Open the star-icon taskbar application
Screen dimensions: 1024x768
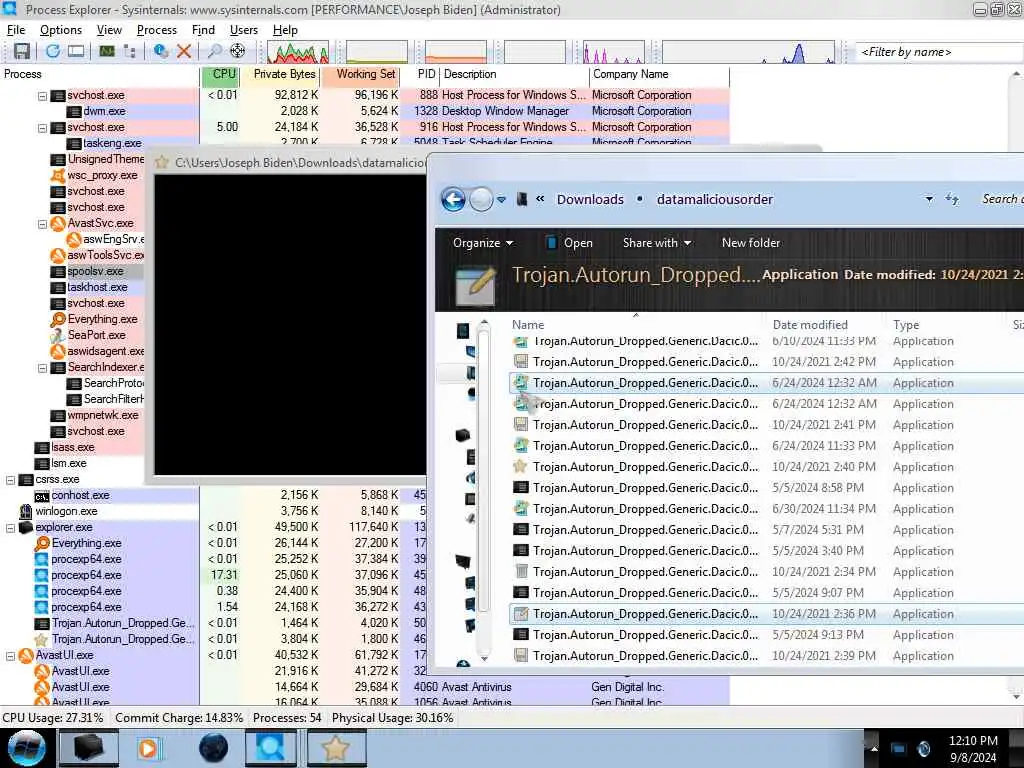336,748
